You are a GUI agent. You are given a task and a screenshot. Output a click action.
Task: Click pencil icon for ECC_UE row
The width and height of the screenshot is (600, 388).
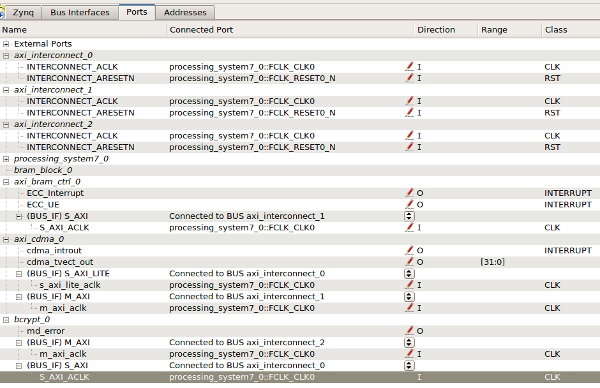tap(409, 204)
